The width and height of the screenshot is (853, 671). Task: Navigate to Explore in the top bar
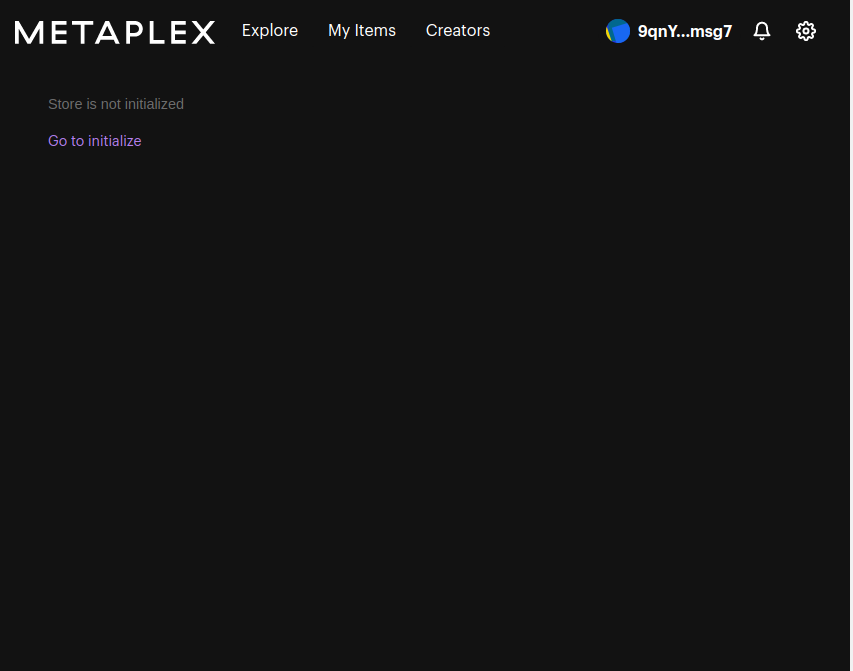270,31
